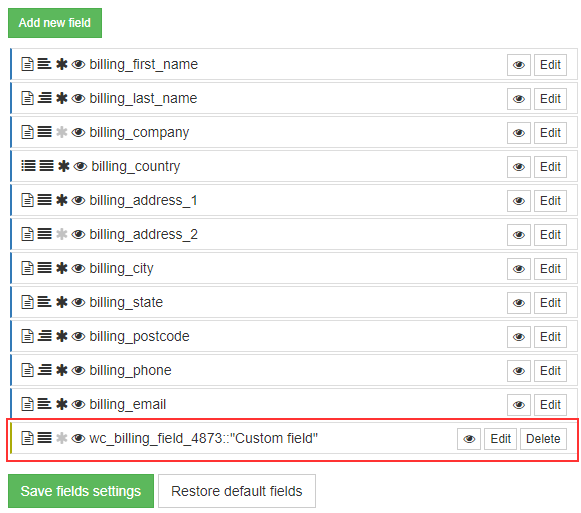Viewport: 581px width, 513px height.
Task: Edit the wc_billing_field_4873 custom field
Action: [x=500, y=439]
